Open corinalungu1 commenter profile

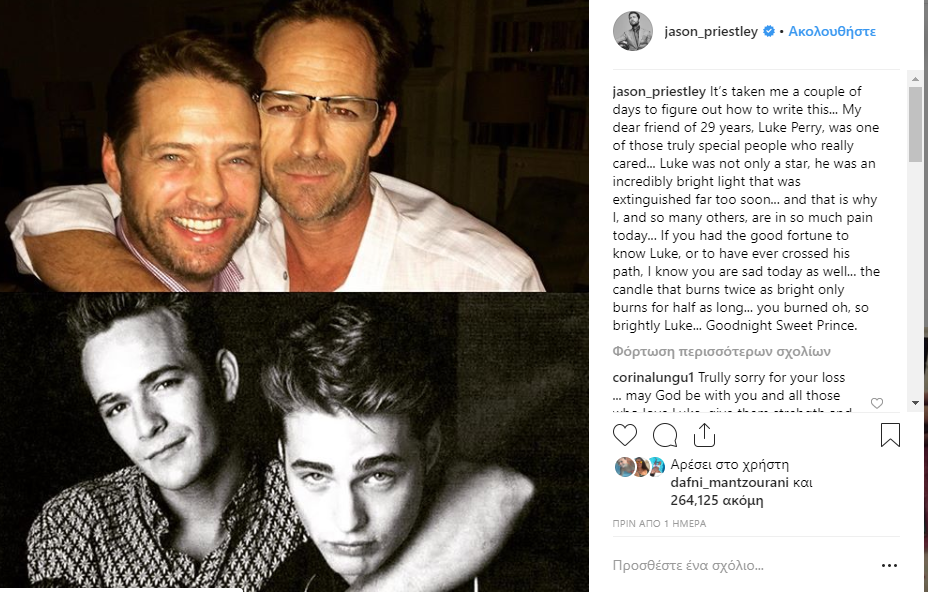point(653,378)
